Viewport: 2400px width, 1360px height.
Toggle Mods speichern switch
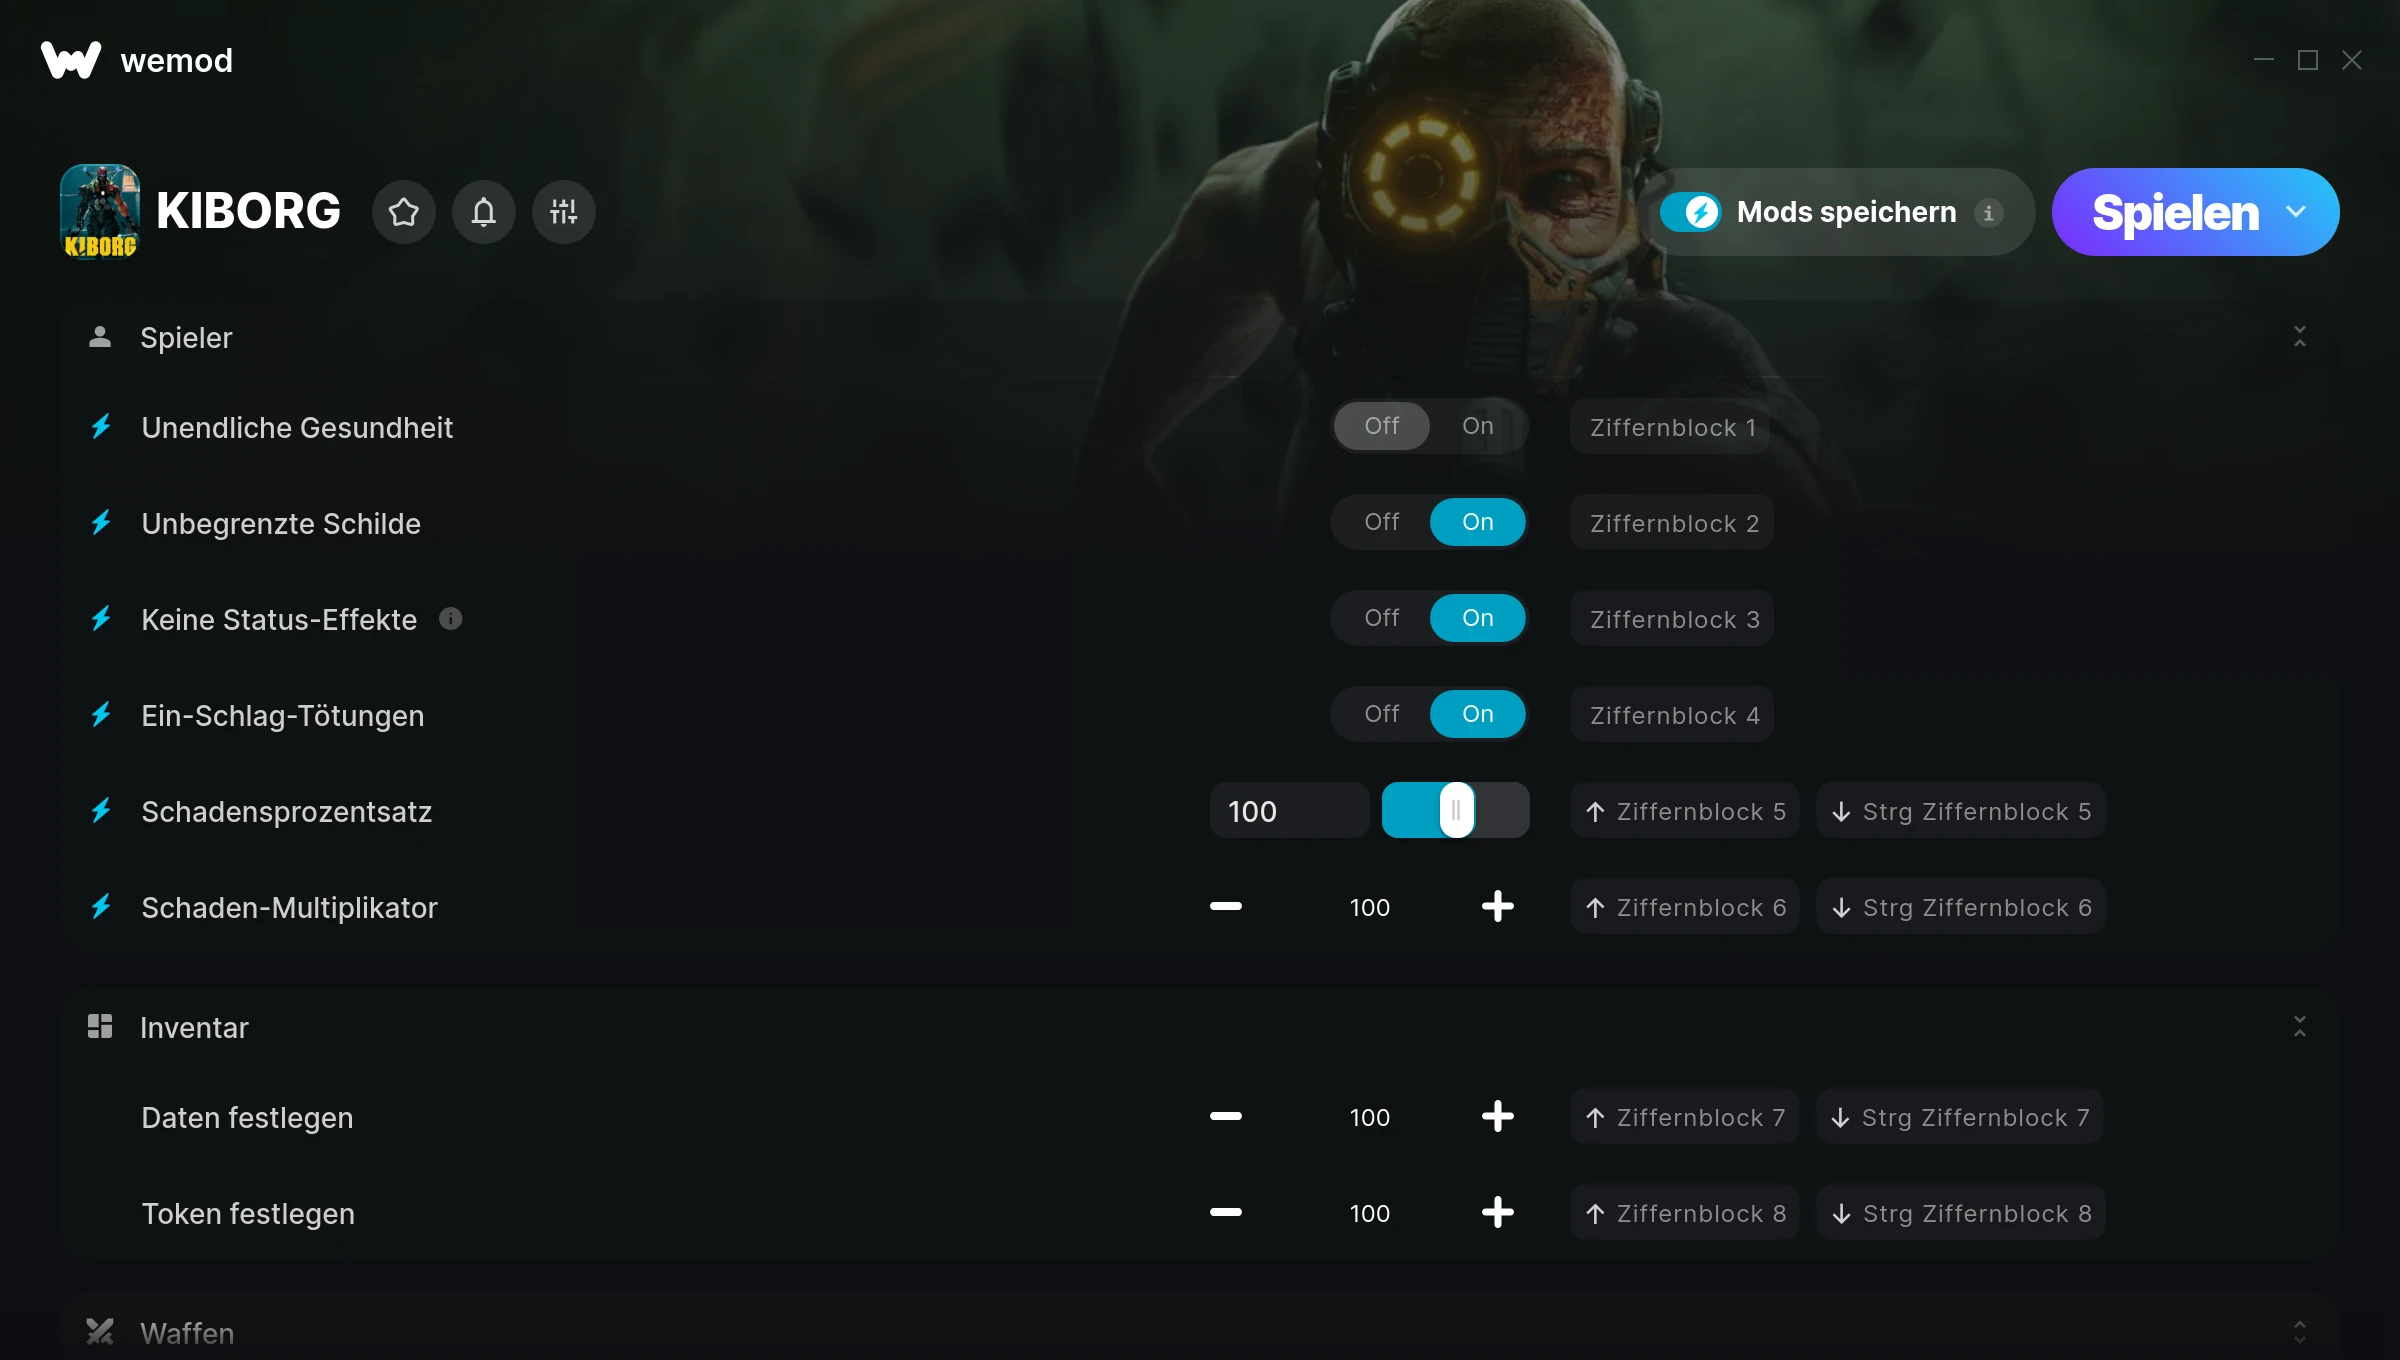pyautogui.click(x=1691, y=212)
